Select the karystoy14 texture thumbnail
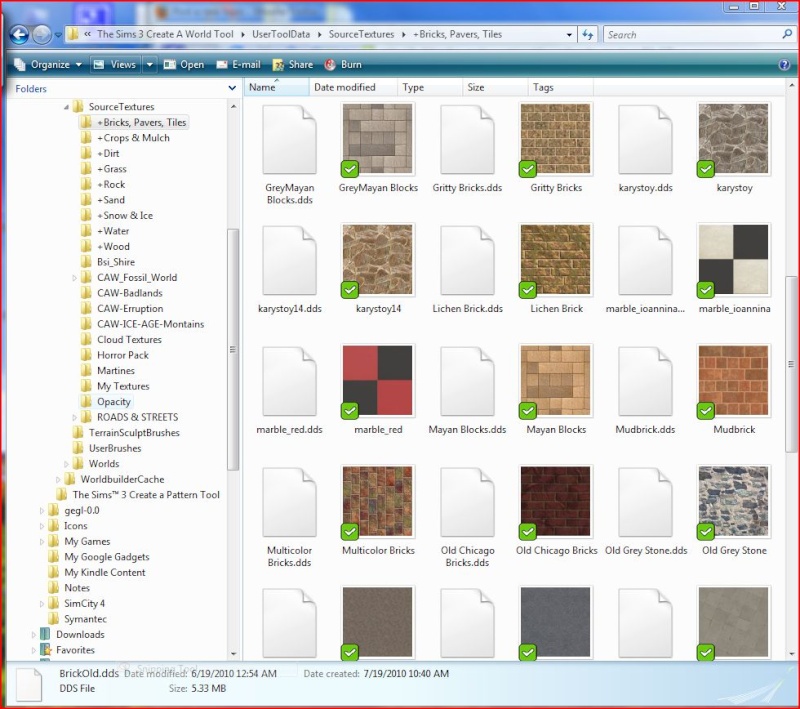 378,260
